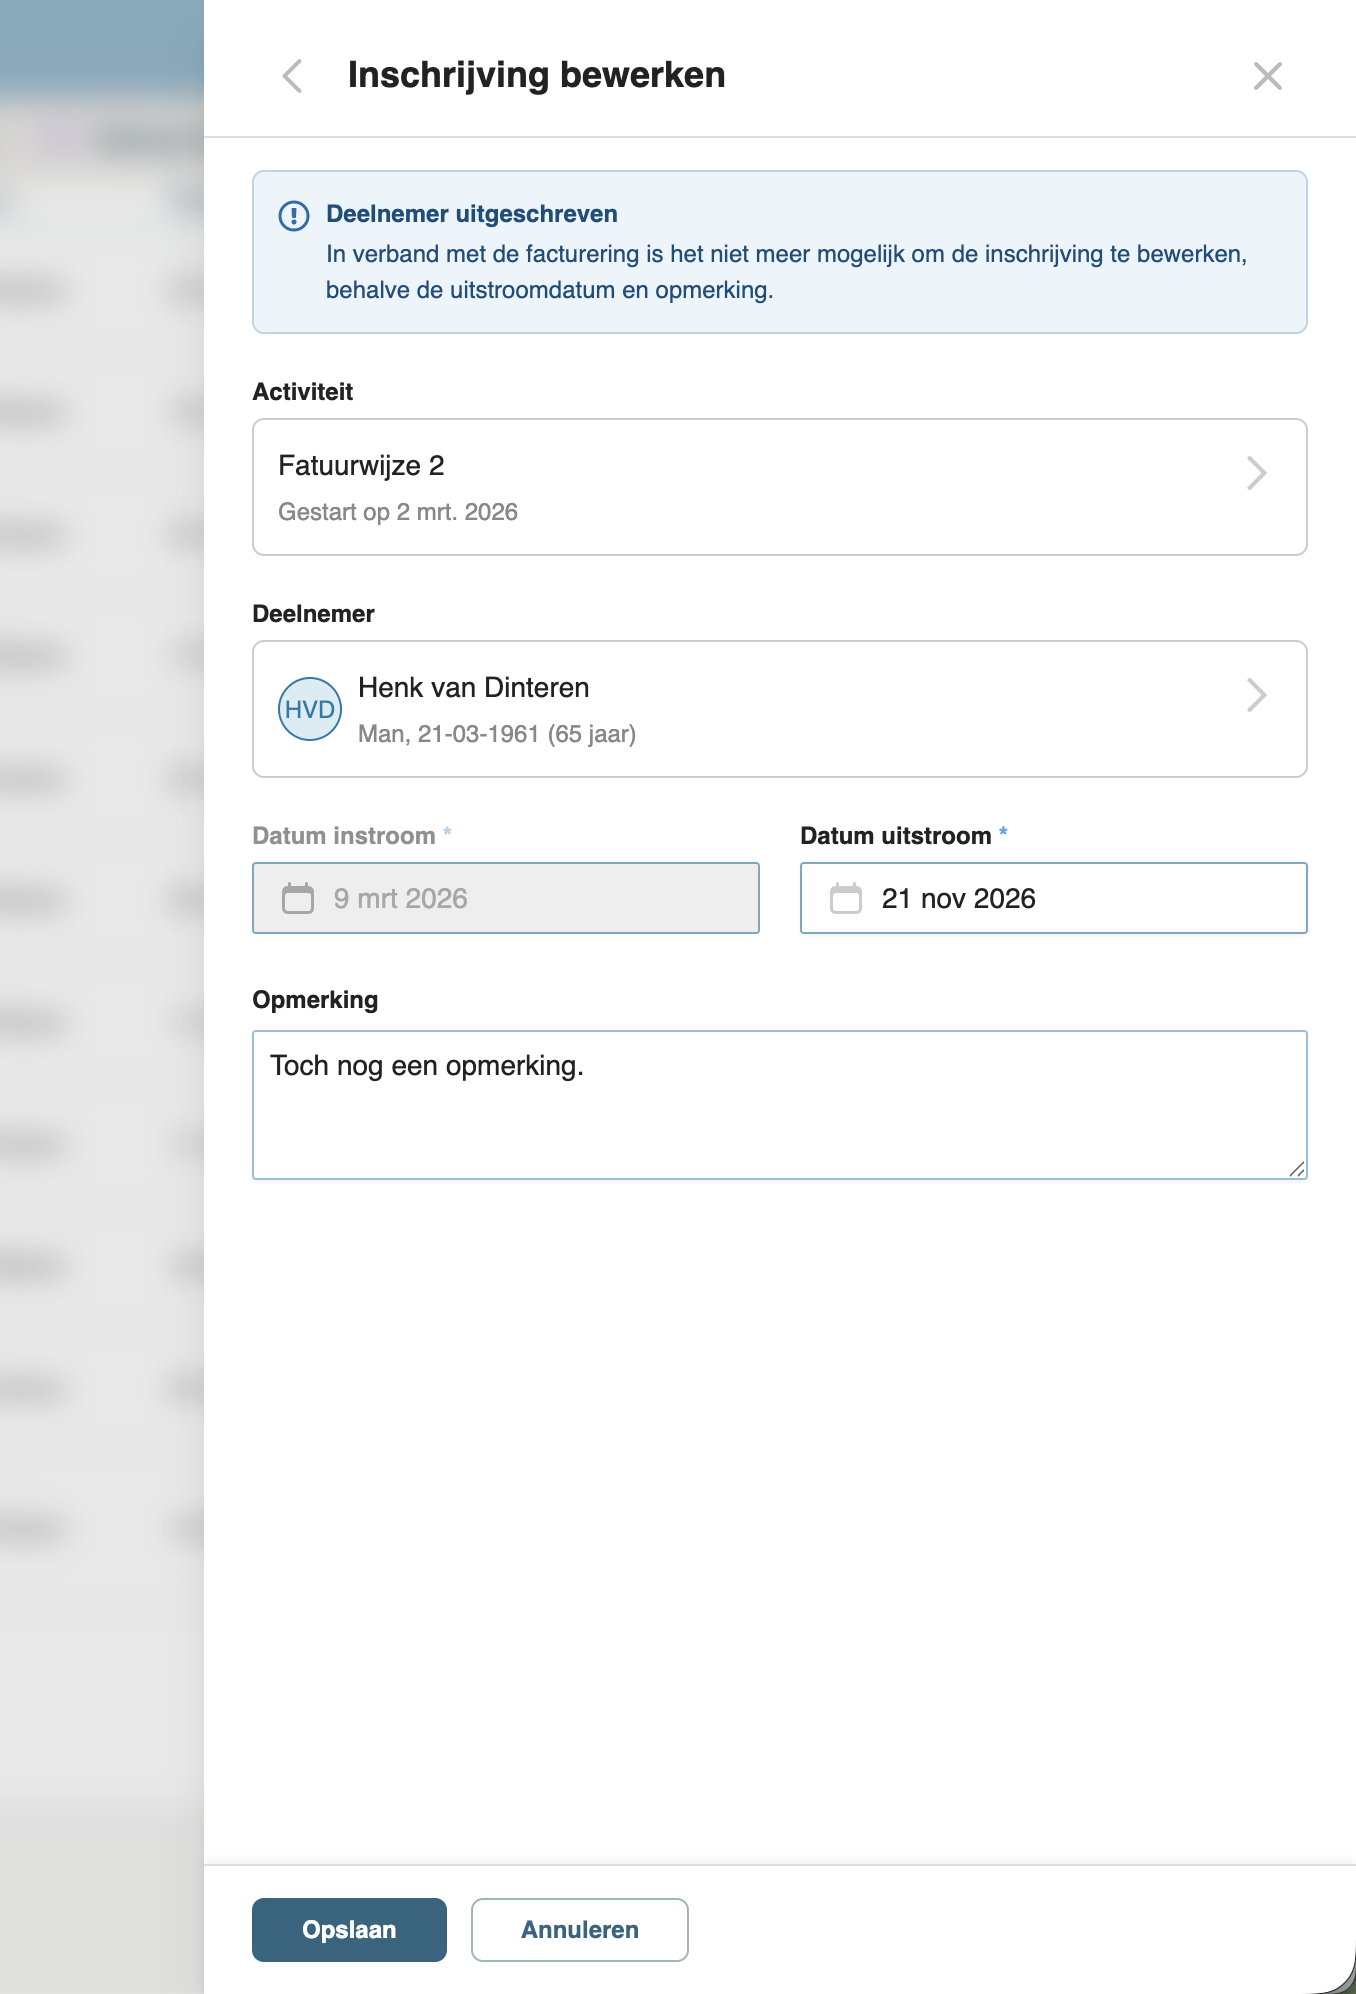The width and height of the screenshot is (1356, 1994).
Task: Save with the Opslaan button
Action: [x=349, y=1929]
